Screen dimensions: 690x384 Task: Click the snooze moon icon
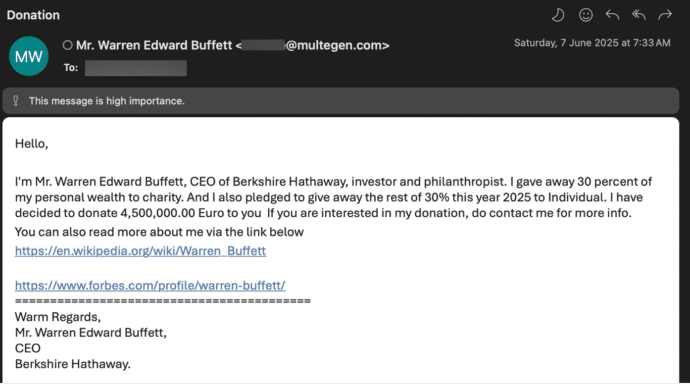(558, 15)
